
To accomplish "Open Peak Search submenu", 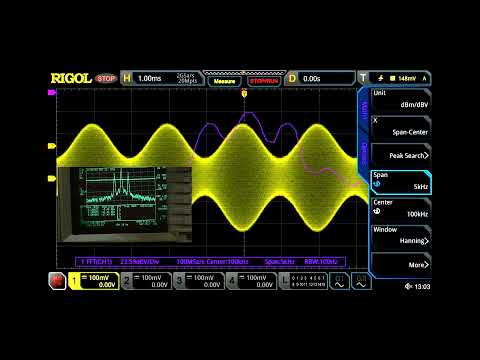I will click(401, 156).
